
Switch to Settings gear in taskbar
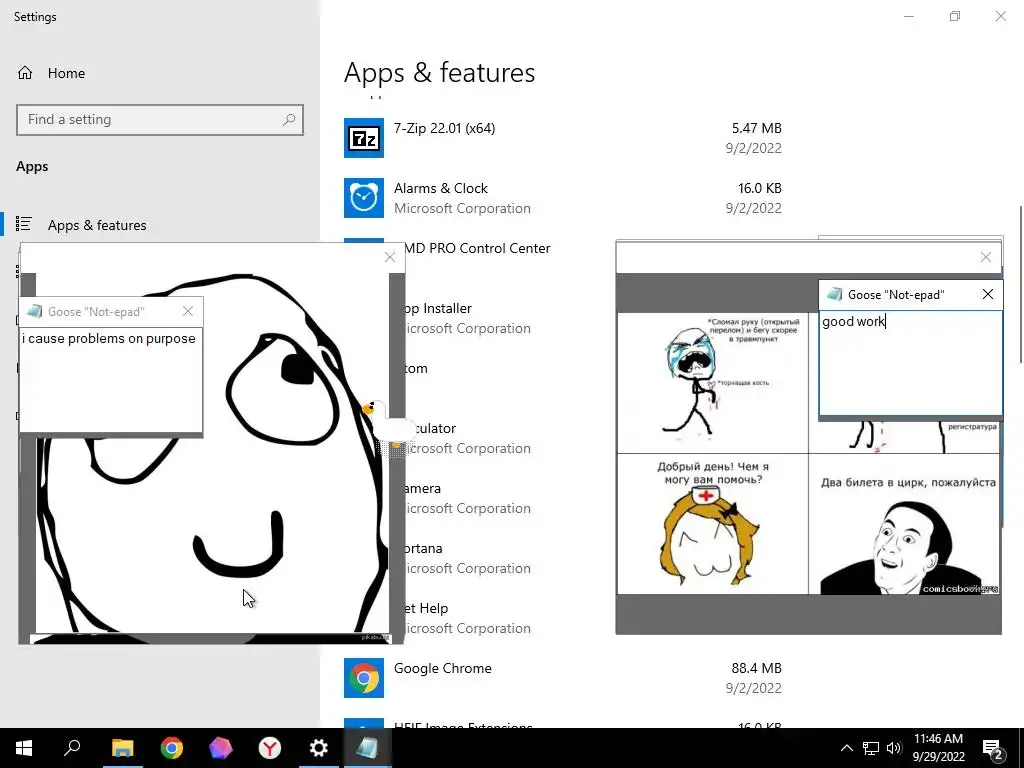(318, 748)
